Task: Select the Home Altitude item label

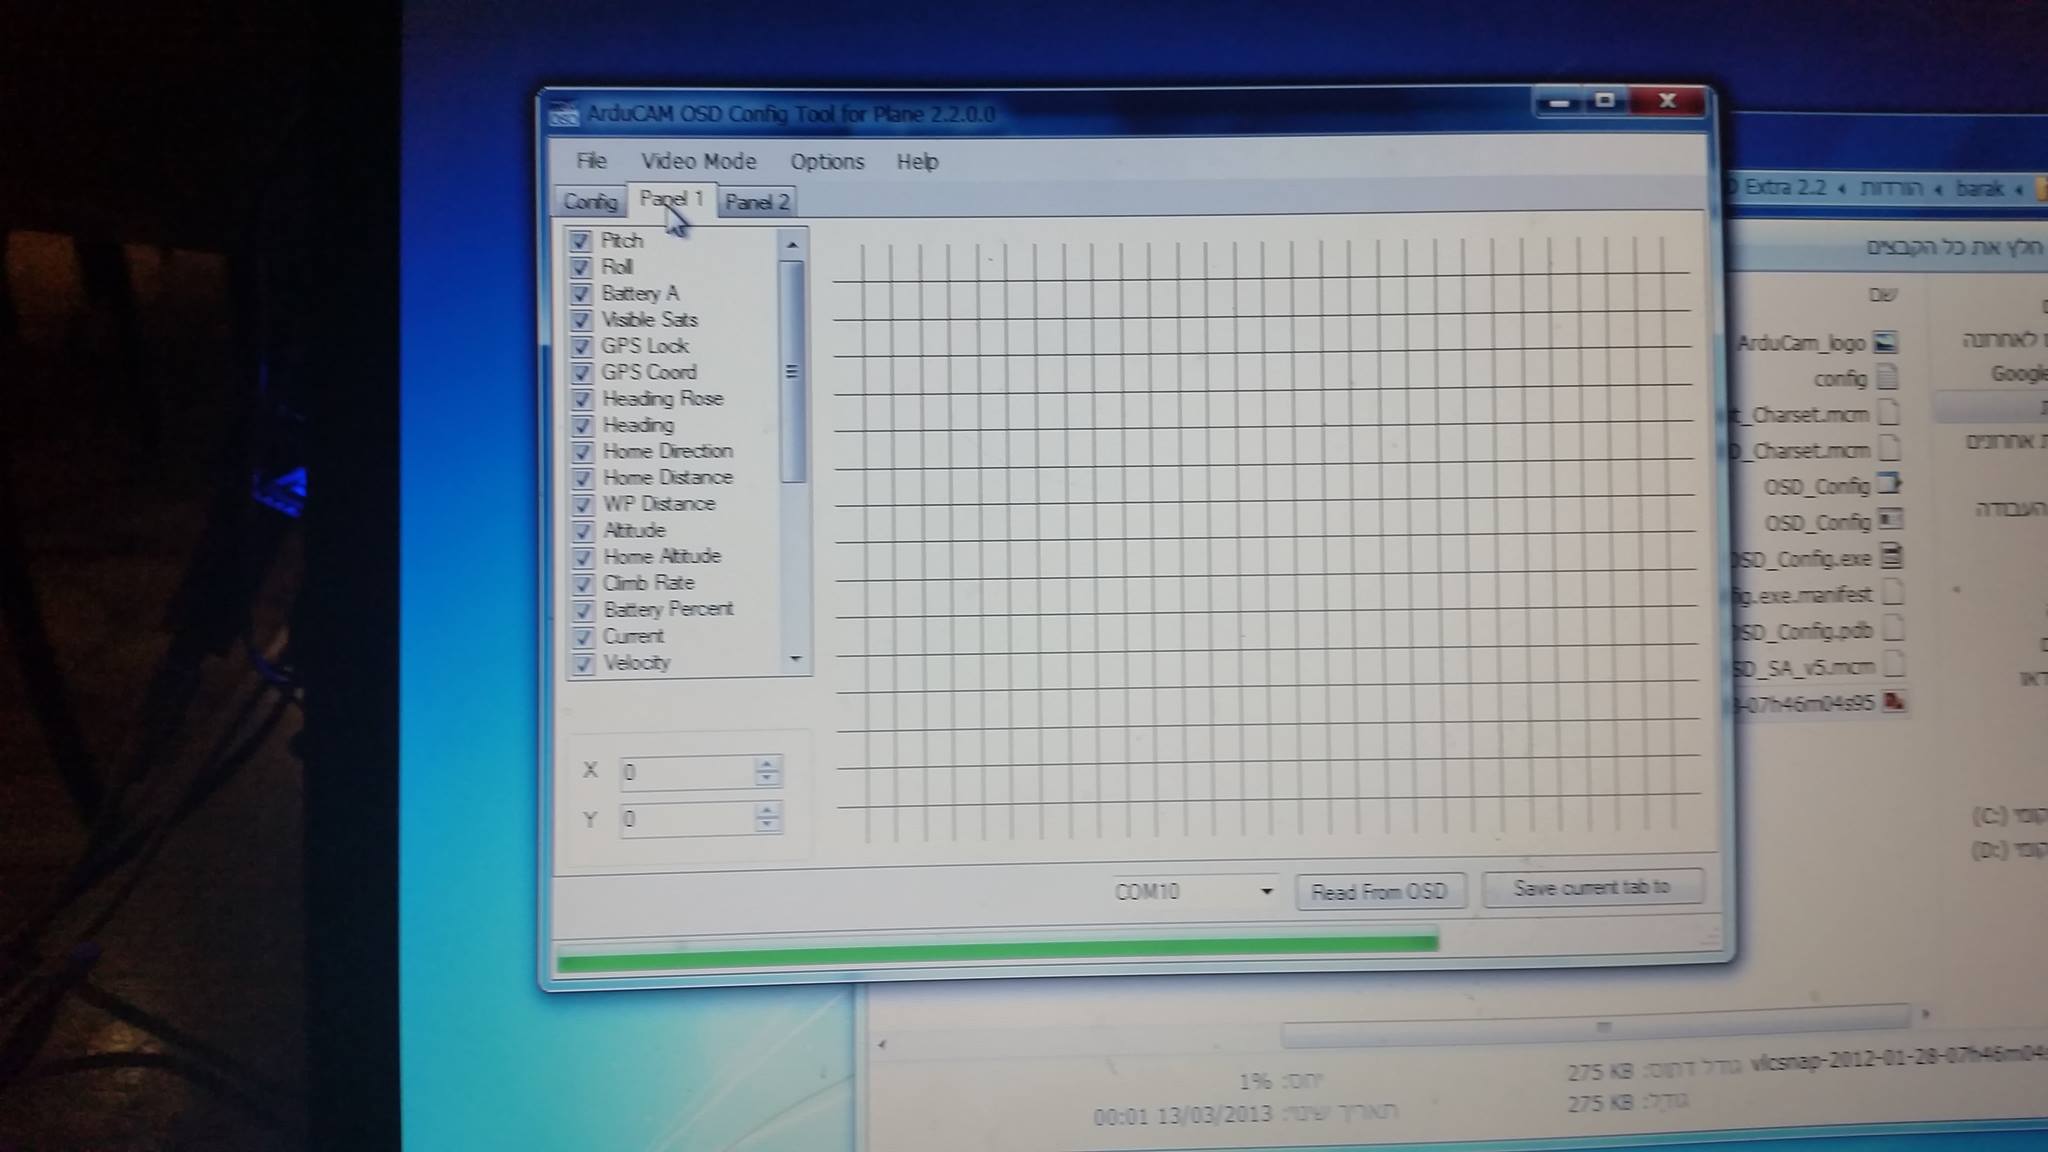Action: pos(662,556)
